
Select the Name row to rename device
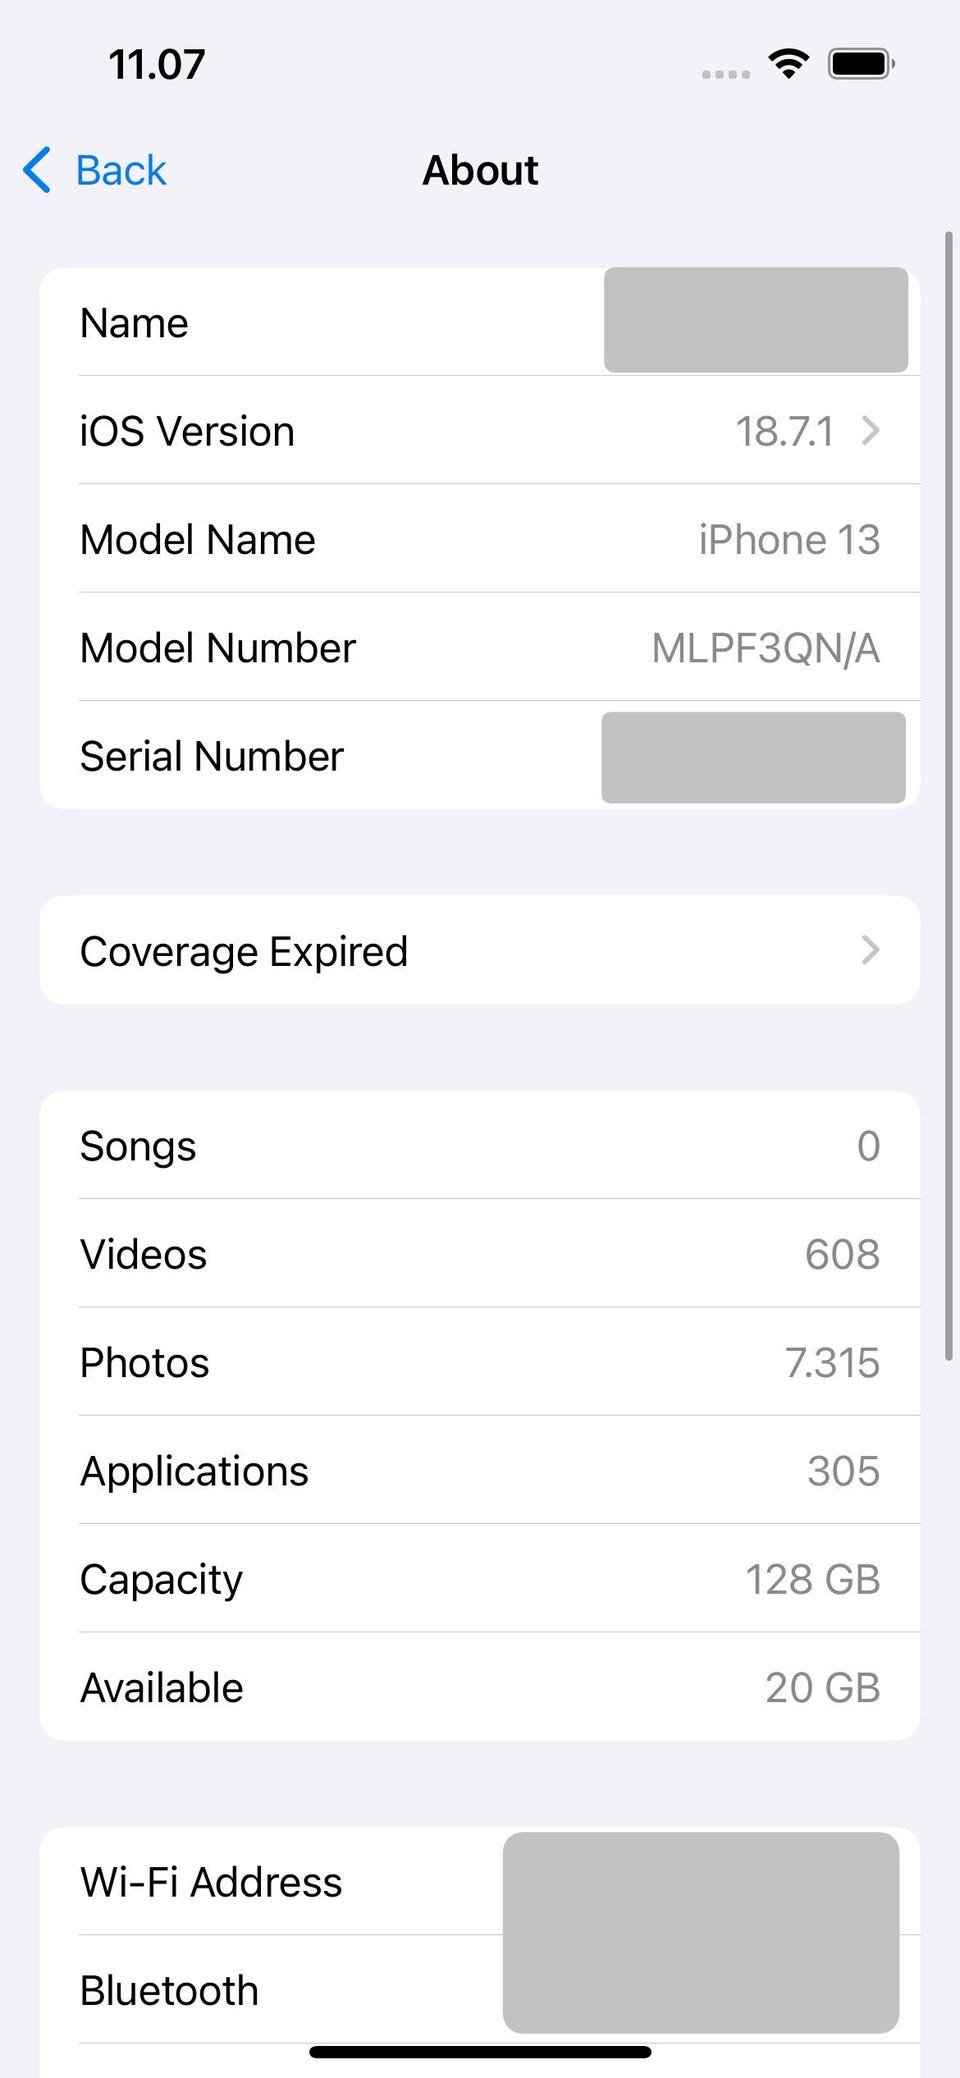(x=480, y=322)
